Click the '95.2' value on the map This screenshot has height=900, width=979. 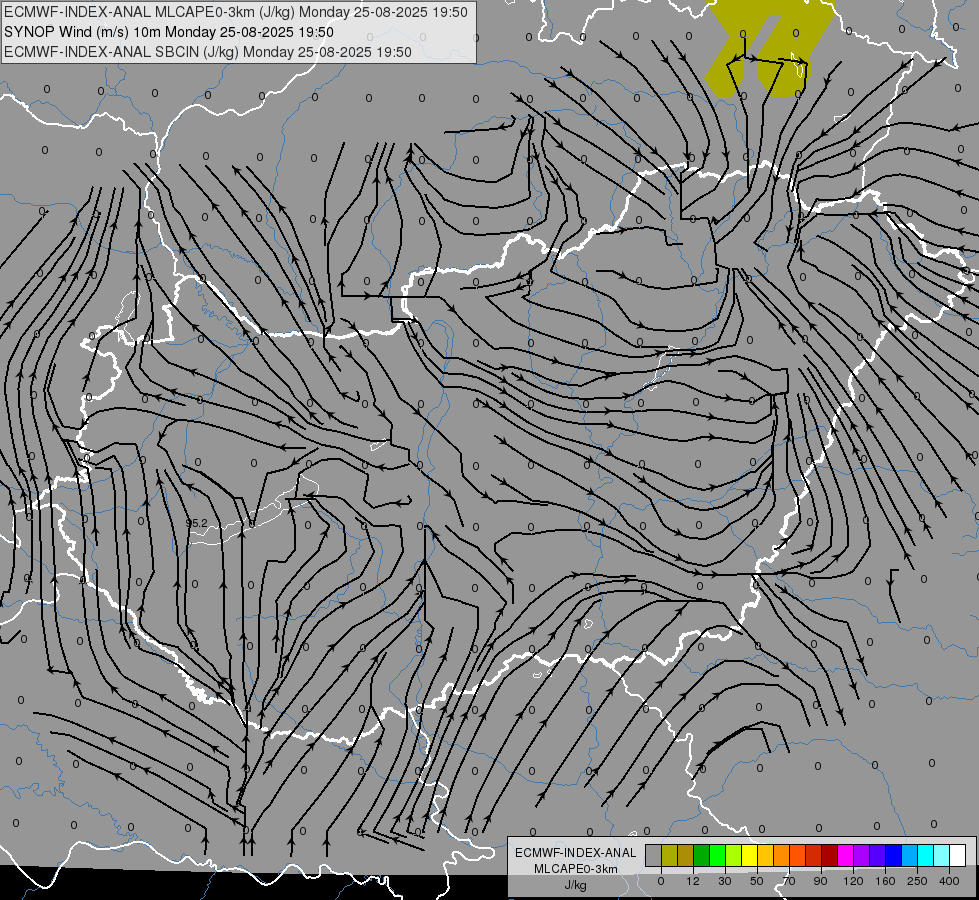click(x=196, y=523)
